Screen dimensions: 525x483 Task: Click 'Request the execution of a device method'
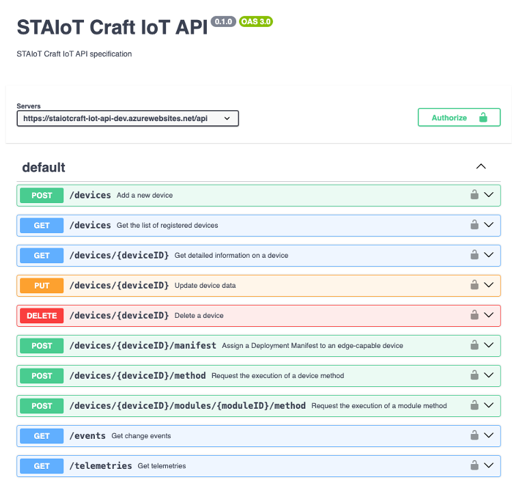tap(278, 376)
